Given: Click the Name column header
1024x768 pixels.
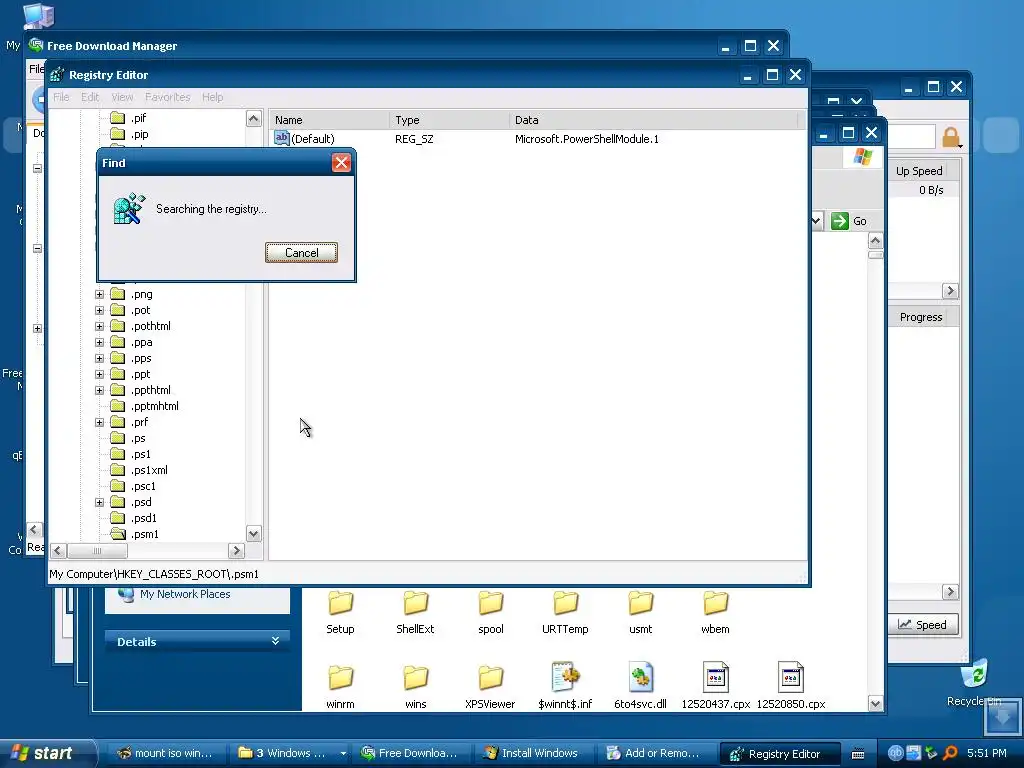Looking at the screenshot, I should point(329,120).
